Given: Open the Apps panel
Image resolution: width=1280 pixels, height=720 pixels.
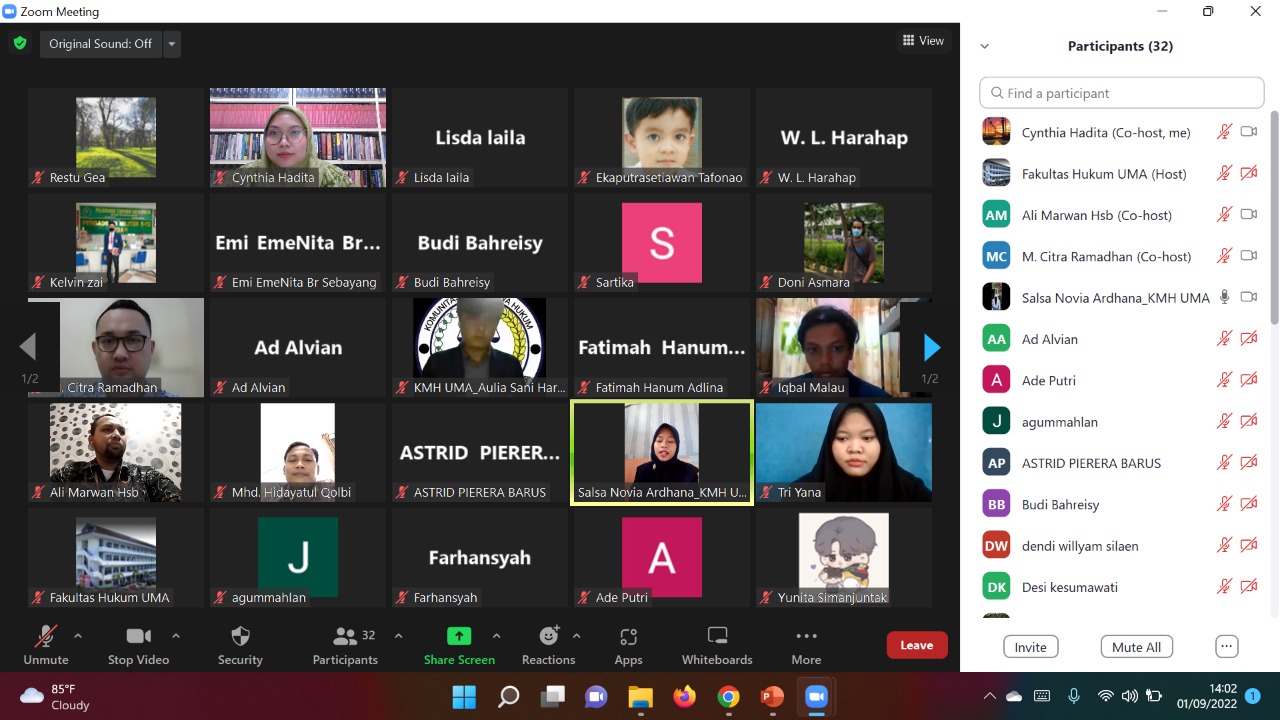Looking at the screenshot, I should click(x=628, y=645).
